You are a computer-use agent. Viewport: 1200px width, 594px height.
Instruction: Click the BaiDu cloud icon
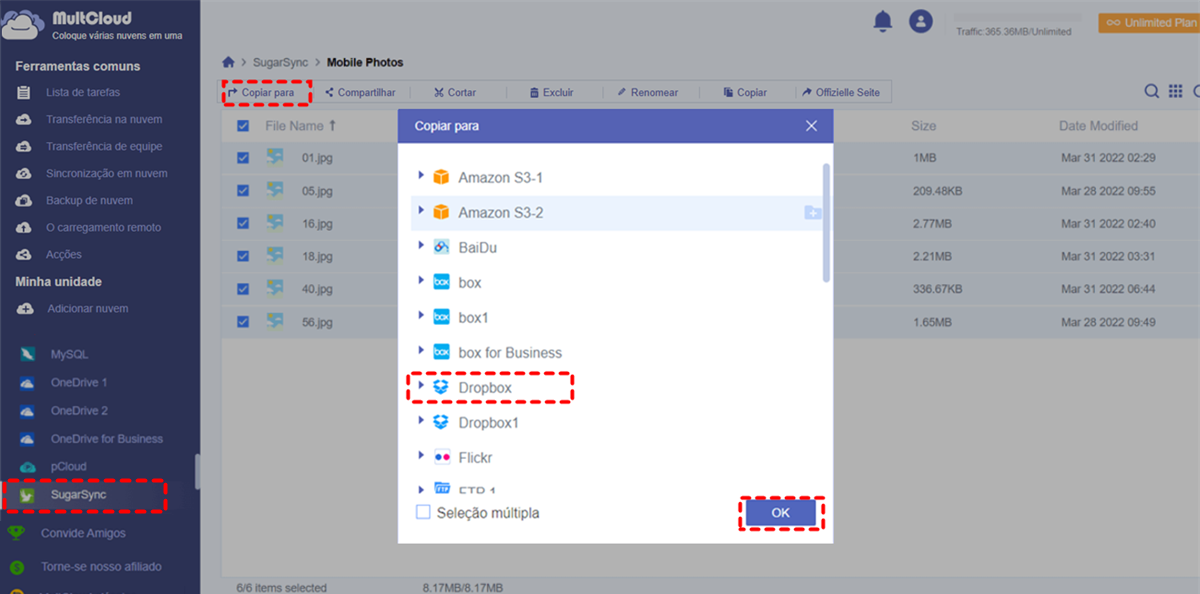(441, 247)
